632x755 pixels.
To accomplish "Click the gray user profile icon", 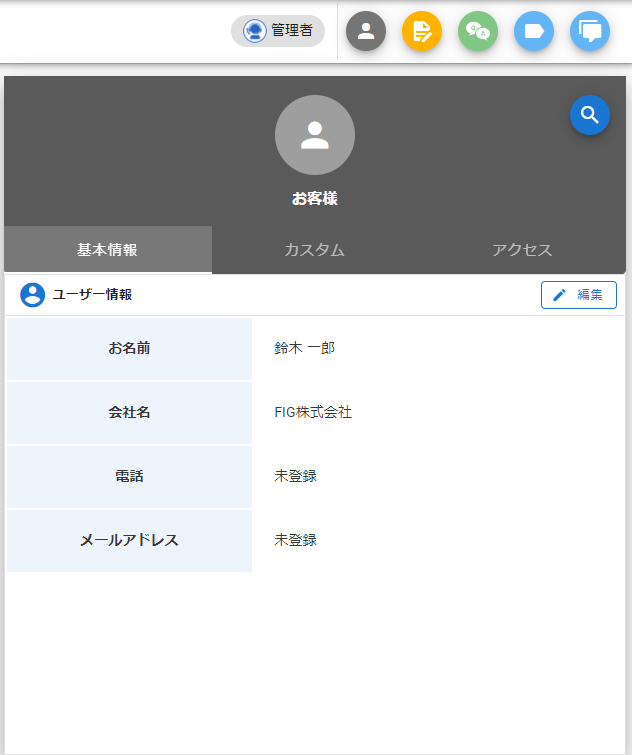I will click(x=366, y=31).
